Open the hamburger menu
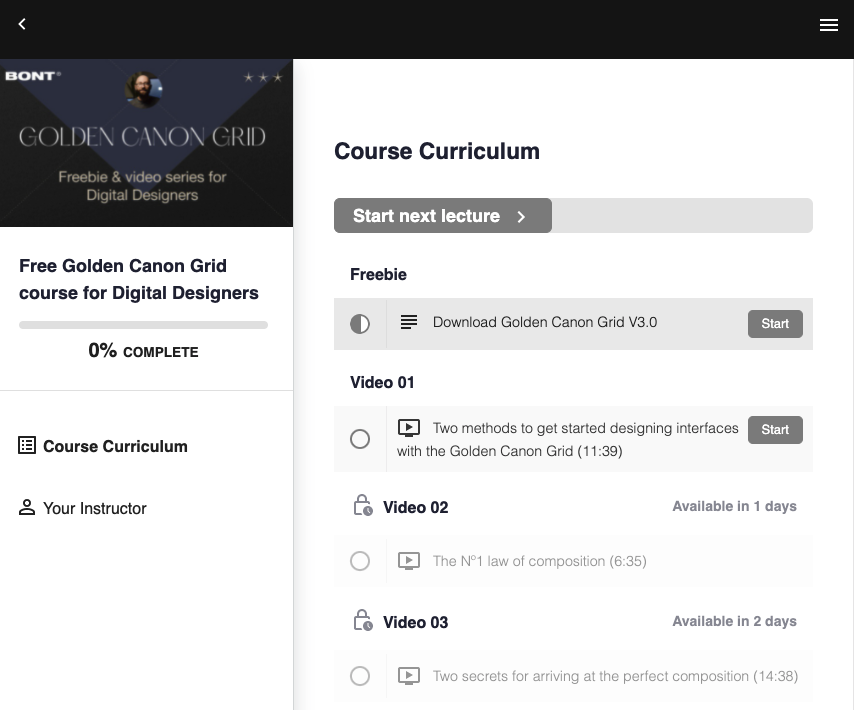This screenshot has height=710, width=854. (x=828, y=25)
